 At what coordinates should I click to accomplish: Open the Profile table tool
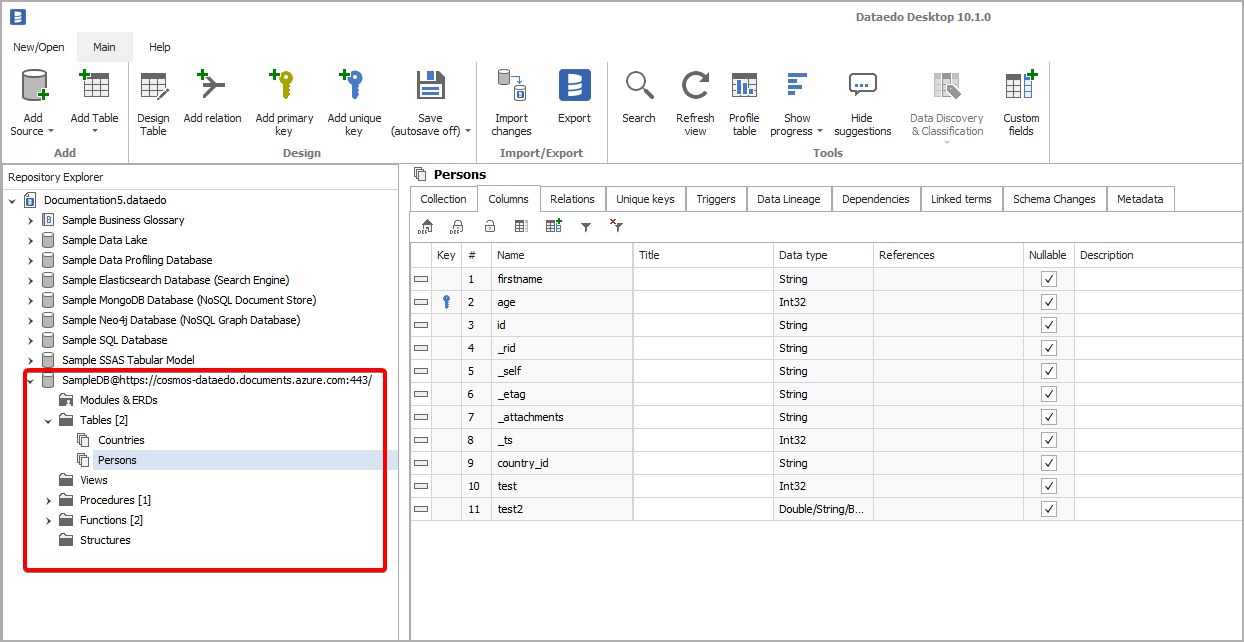[x=744, y=100]
